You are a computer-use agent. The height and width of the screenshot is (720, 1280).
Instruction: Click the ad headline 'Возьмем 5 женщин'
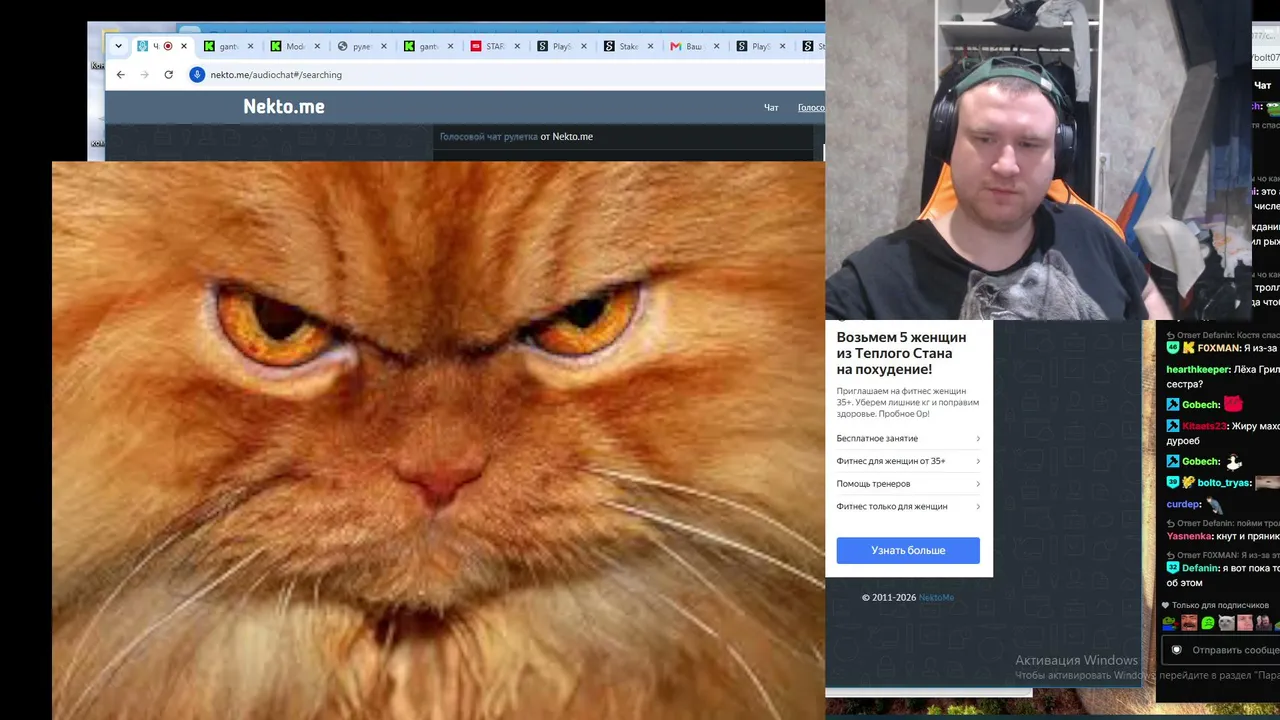(x=901, y=353)
